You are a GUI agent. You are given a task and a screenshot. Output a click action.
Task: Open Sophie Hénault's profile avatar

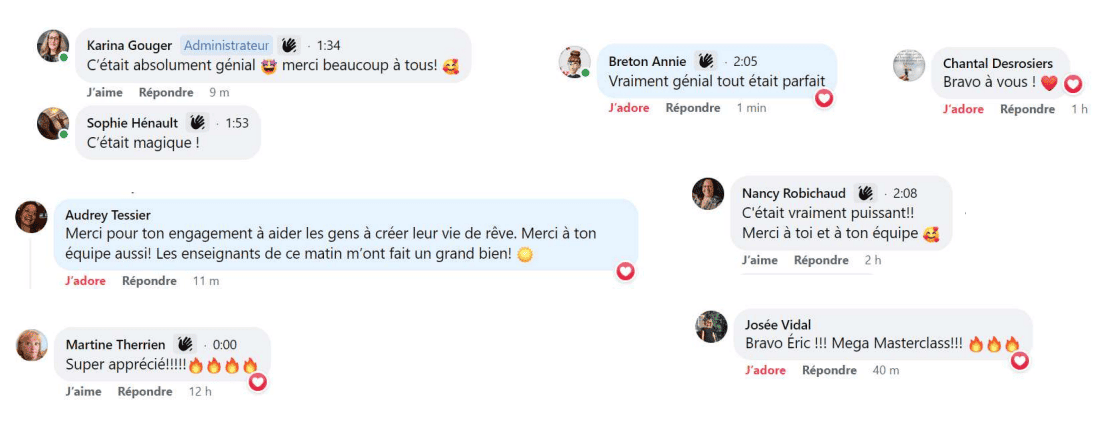pyautogui.click(x=52, y=123)
